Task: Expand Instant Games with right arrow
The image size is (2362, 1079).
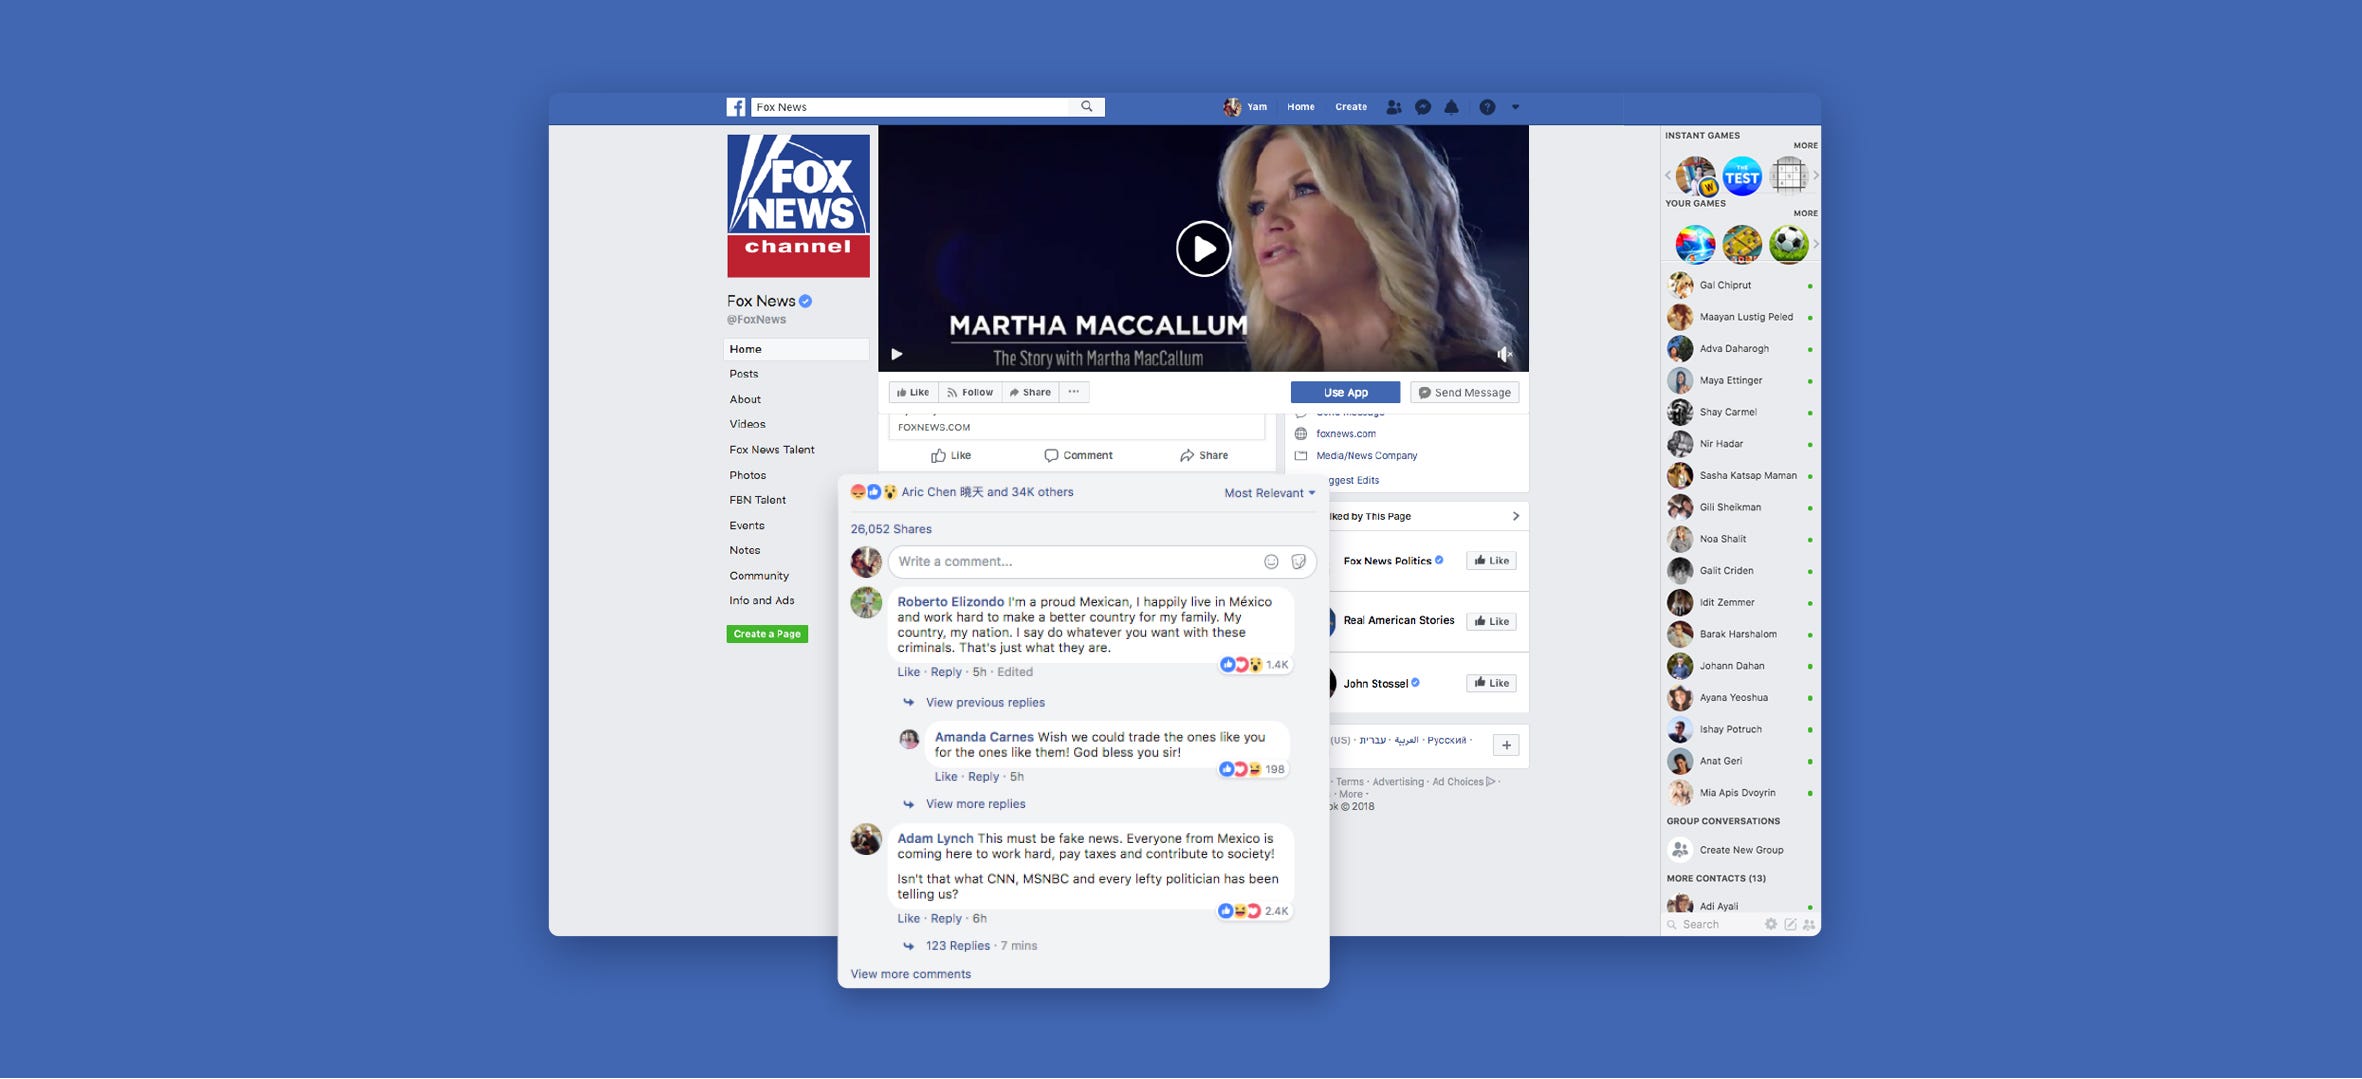Action: coord(1815,176)
